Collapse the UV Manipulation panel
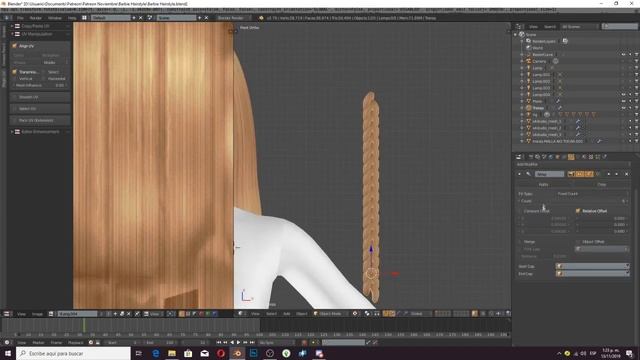 pyautogui.click(x=13, y=34)
